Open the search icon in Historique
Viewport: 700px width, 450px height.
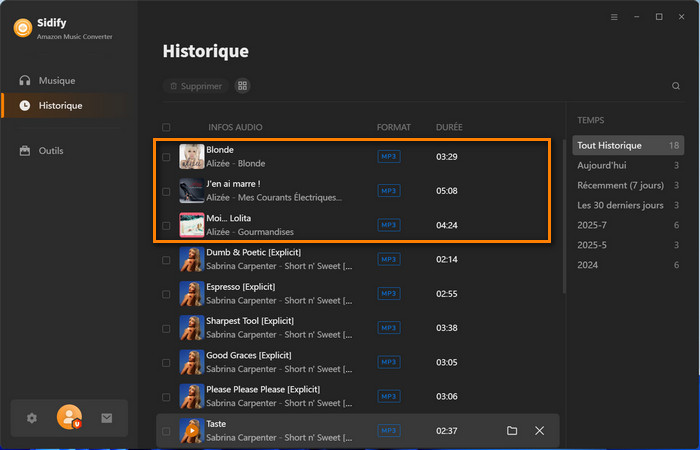tap(676, 86)
